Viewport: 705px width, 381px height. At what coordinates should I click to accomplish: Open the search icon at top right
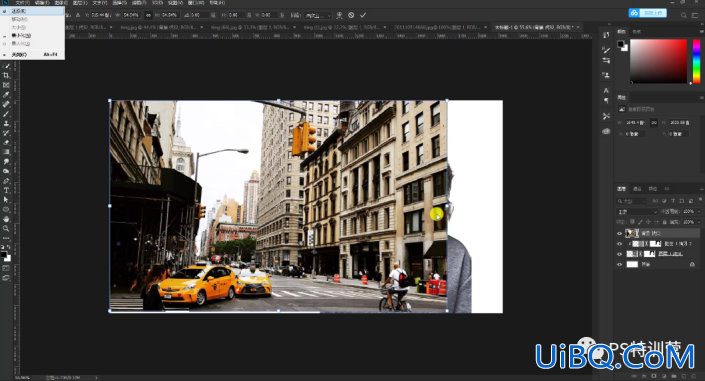pyautogui.click(x=683, y=15)
